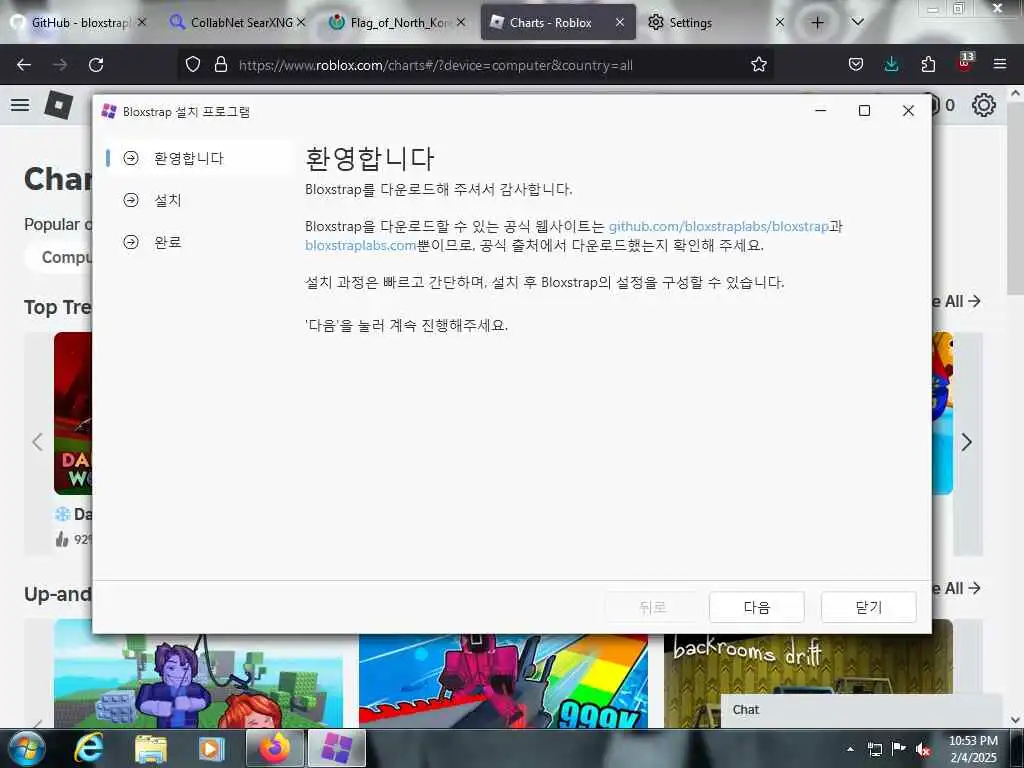Click the Bloxstrap taskbar icon
Image resolution: width=1024 pixels, height=768 pixels.
[x=336, y=748]
